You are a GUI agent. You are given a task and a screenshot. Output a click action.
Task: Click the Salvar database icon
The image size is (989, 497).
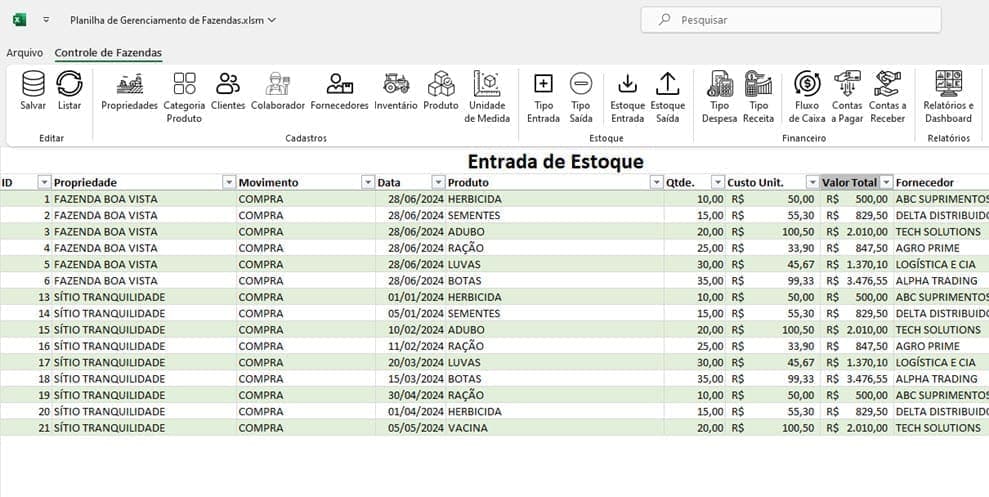coord(33,83)
